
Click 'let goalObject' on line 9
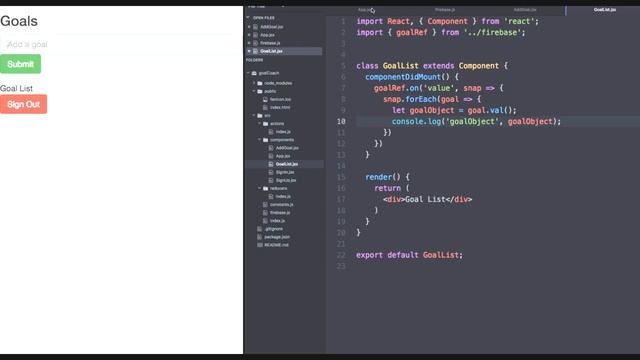pos(423,111)
